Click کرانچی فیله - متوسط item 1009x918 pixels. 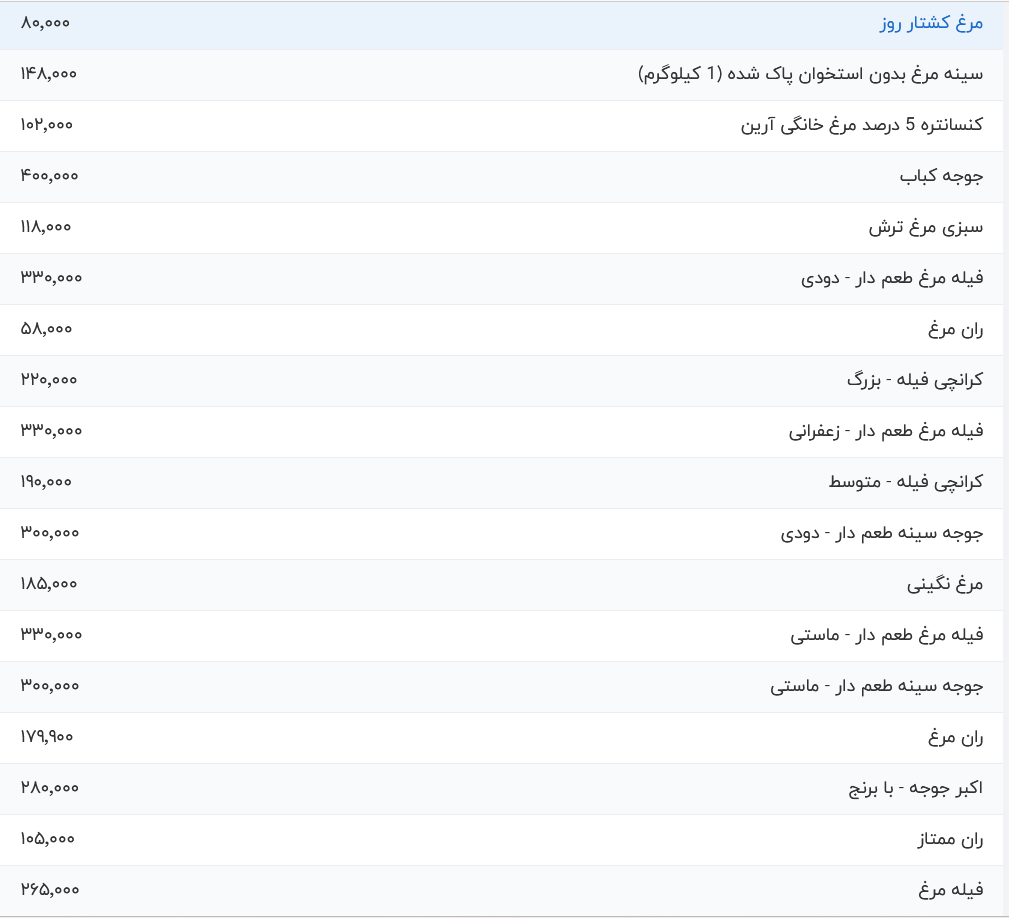[905, 482]
